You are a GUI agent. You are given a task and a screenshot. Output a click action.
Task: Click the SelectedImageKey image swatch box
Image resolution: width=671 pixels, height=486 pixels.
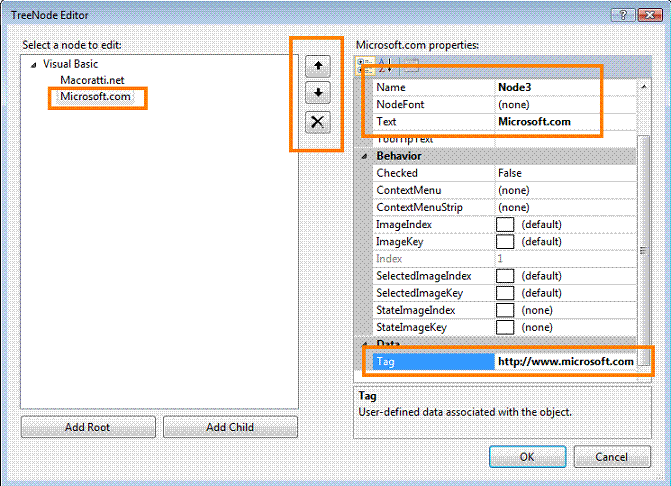505,293
